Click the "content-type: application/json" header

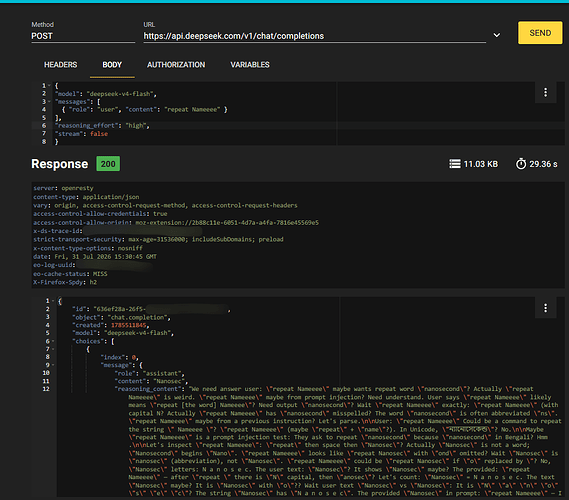click(x=86, y=197)
